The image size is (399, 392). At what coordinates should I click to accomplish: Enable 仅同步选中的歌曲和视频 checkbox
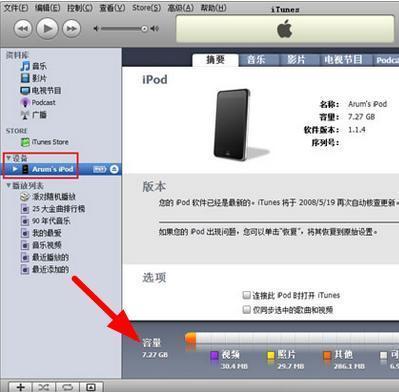point(247,310)
